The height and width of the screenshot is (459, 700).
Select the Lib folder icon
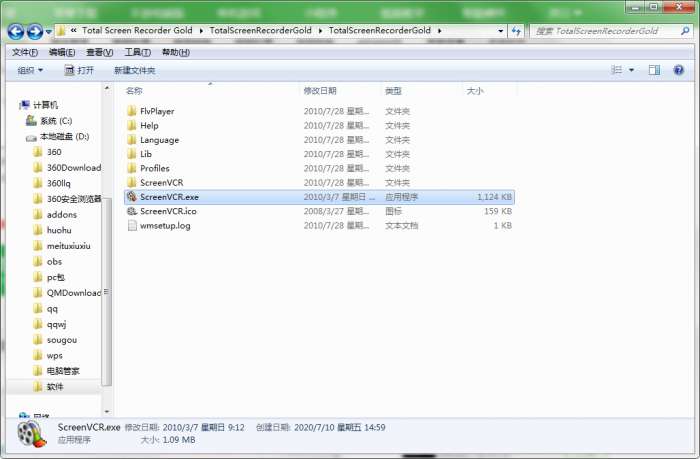[x=132, y=154]
